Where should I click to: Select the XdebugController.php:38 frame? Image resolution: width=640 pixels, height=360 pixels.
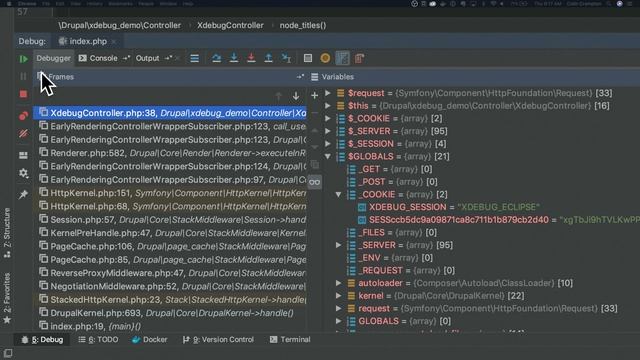170,113
